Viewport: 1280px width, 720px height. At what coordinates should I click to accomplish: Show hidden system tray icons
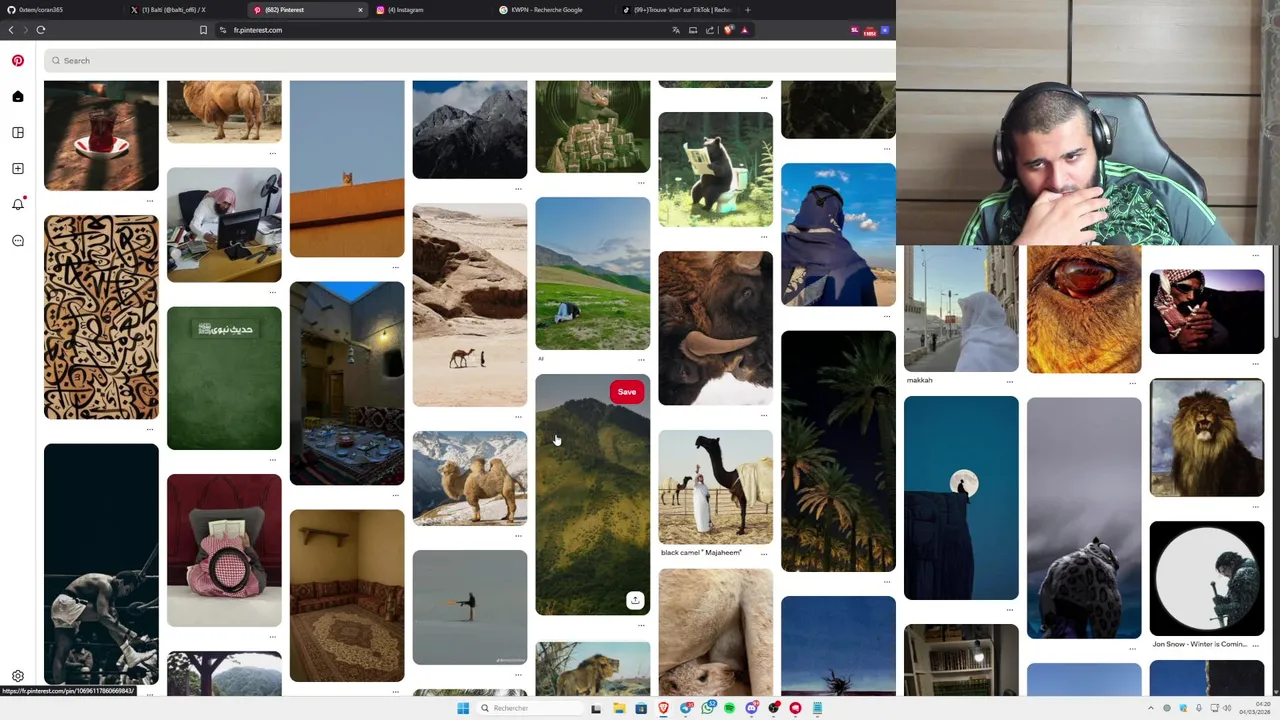1151,708
